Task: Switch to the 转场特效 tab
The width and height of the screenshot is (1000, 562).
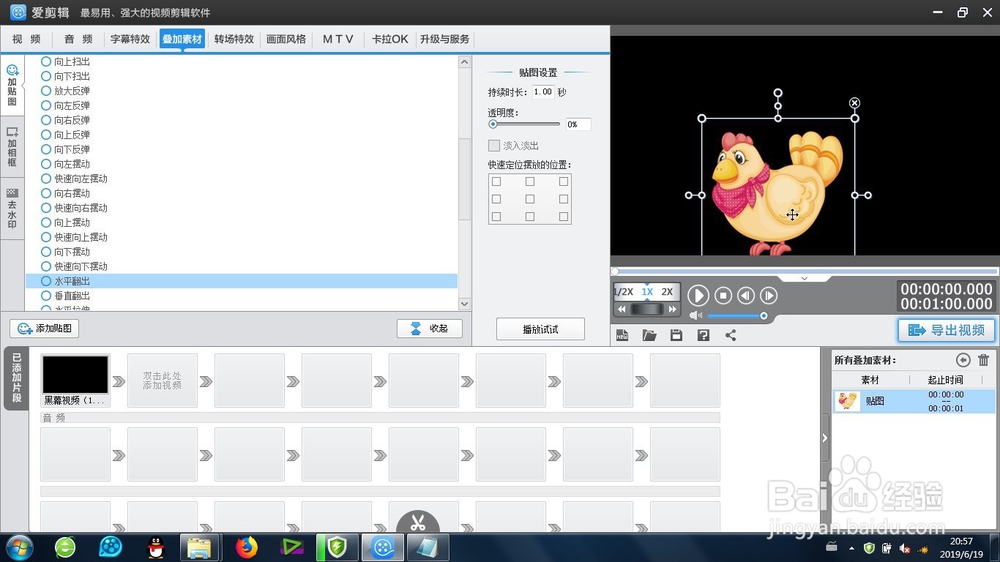Action: tap(234, 39)
